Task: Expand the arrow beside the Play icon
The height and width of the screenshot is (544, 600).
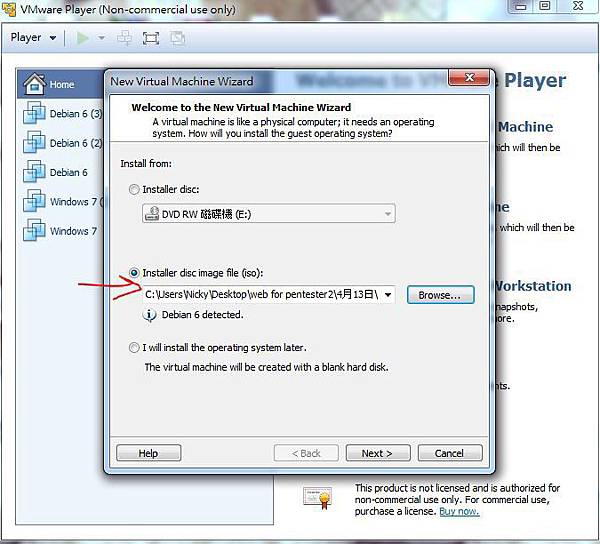Action: 101,38
